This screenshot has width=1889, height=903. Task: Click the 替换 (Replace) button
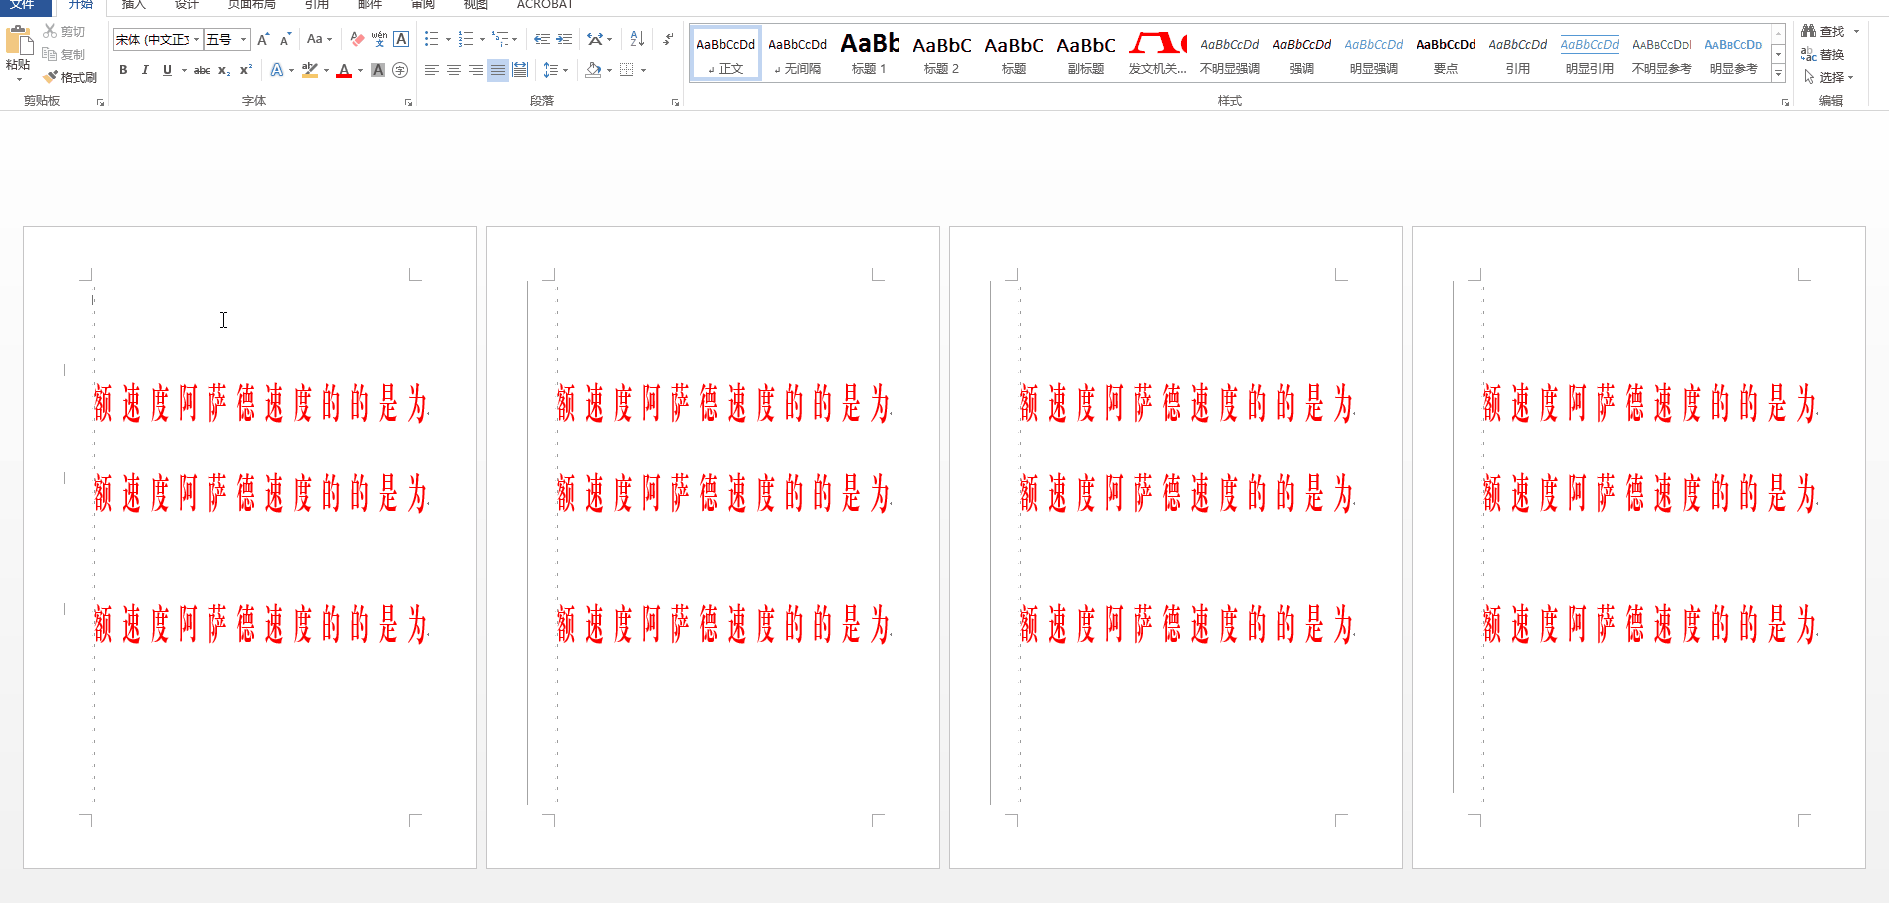coord(1823,54)
